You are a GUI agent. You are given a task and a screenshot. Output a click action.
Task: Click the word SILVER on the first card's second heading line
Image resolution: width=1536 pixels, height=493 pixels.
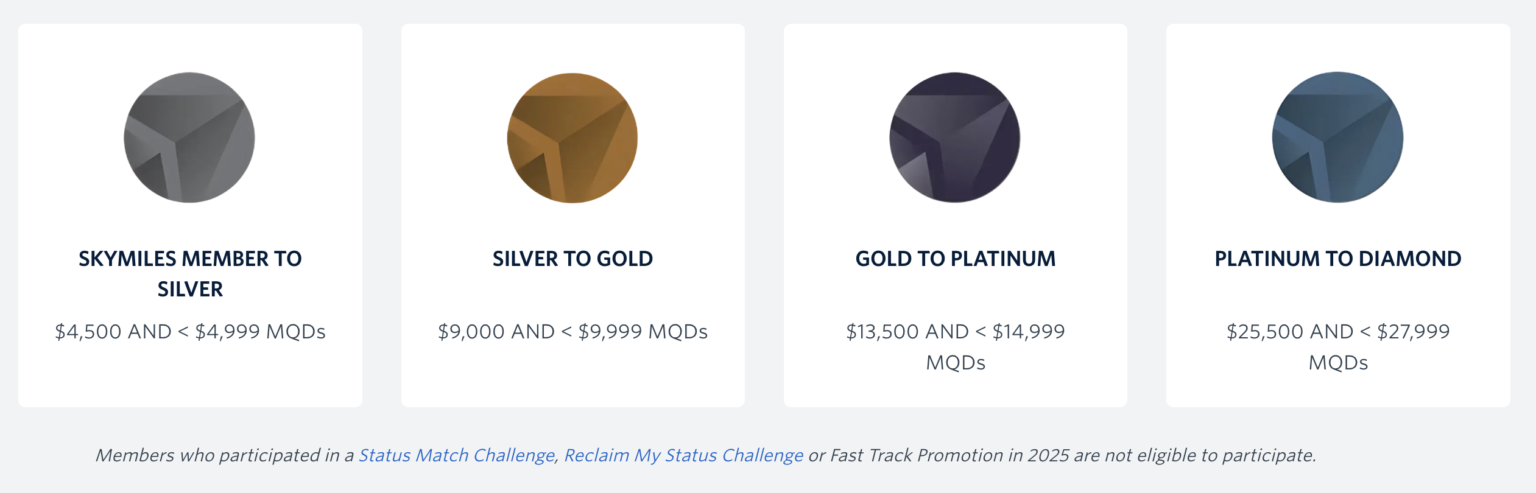[190, 289]
